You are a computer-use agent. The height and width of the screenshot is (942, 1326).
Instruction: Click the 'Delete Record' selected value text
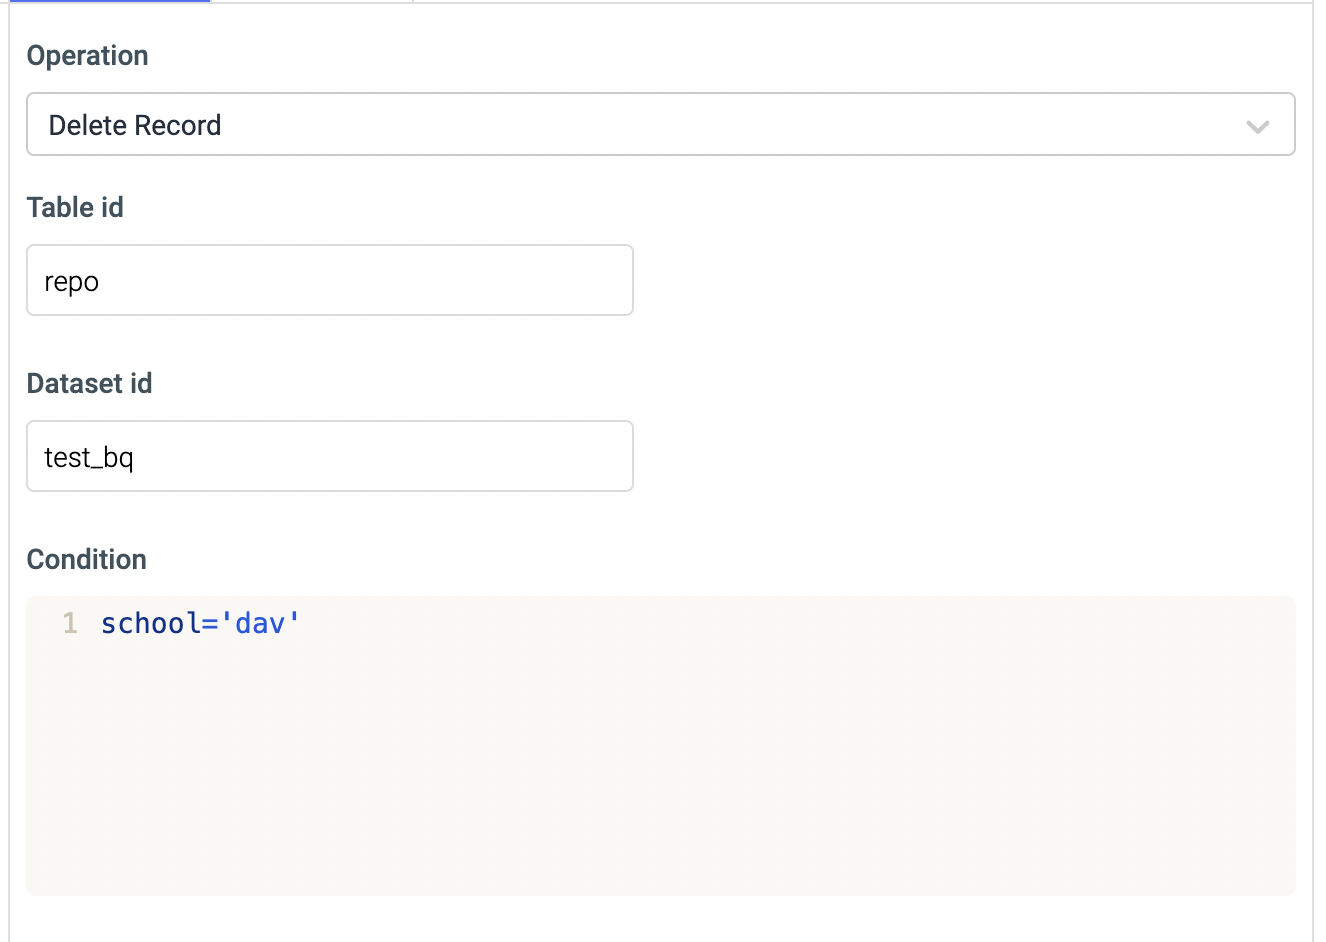135,126
